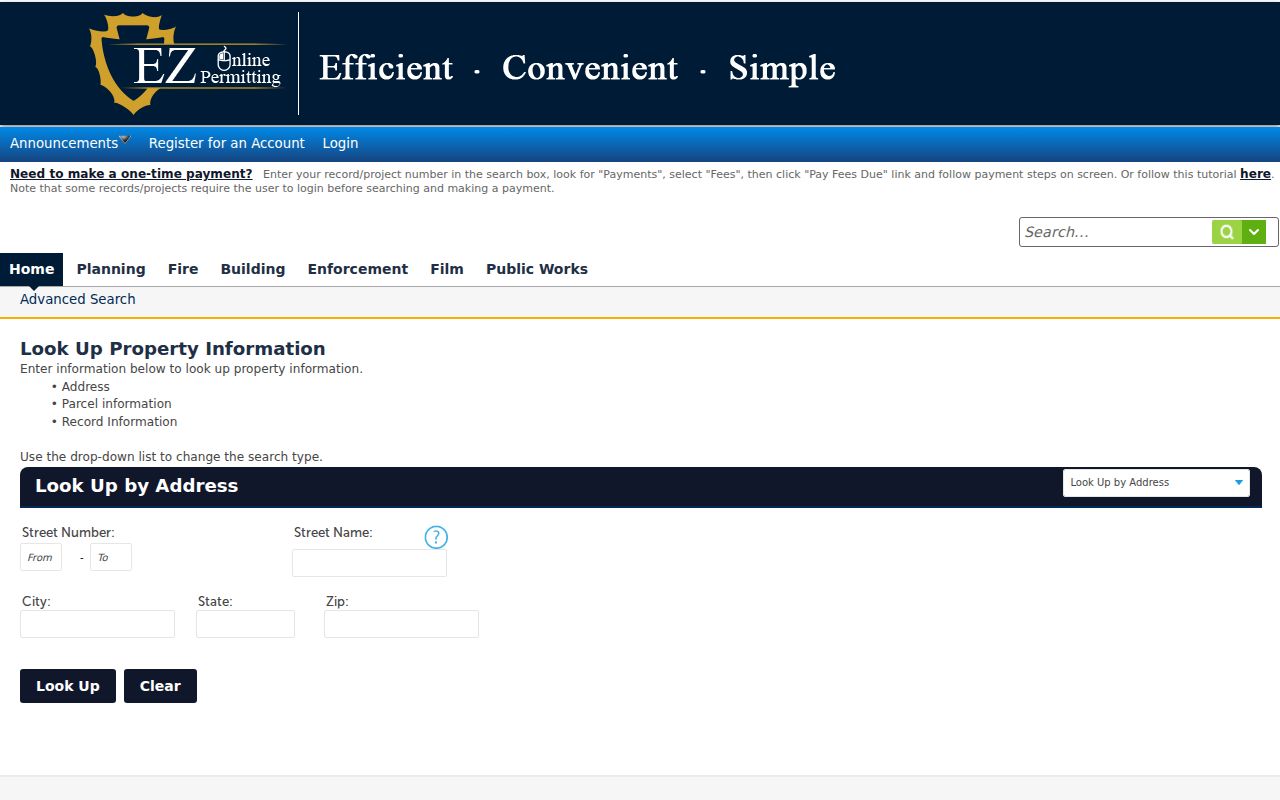This screenshot has height=800, width=1280.
Task: Click the Clear button
Action: click(160, 686)
